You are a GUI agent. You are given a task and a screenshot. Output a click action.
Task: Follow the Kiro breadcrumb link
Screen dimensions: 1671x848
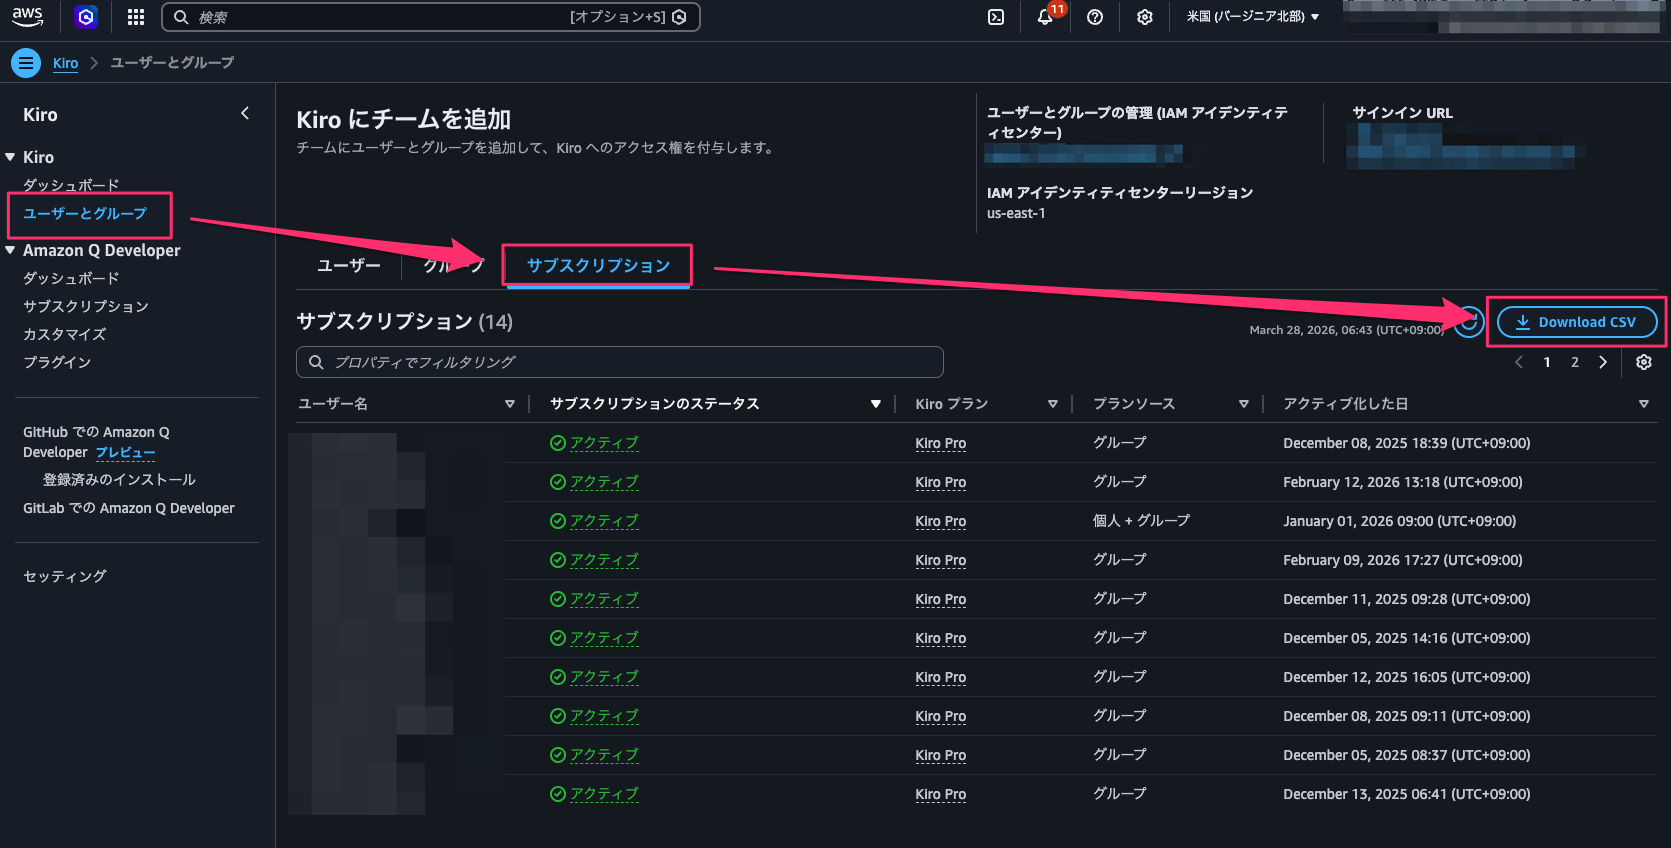pyautogui.click(x=65, y=63)
